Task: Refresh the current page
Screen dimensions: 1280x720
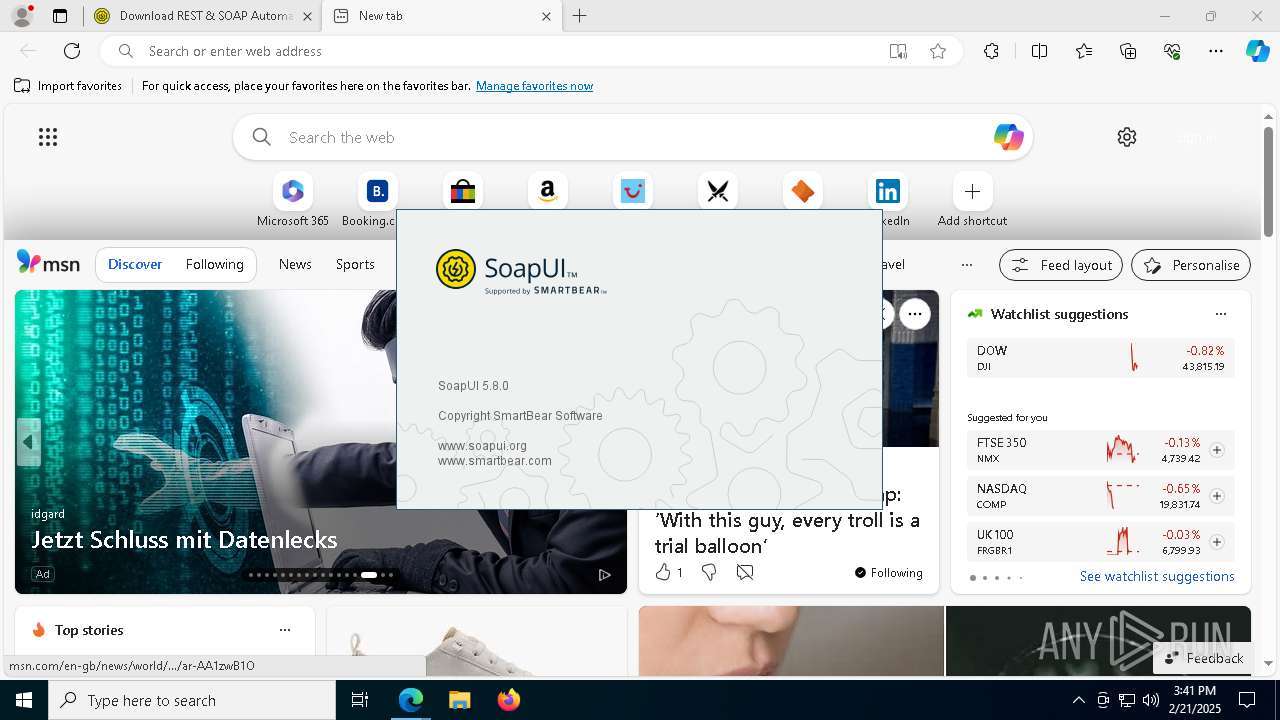Action: click(x=72, y=51)
